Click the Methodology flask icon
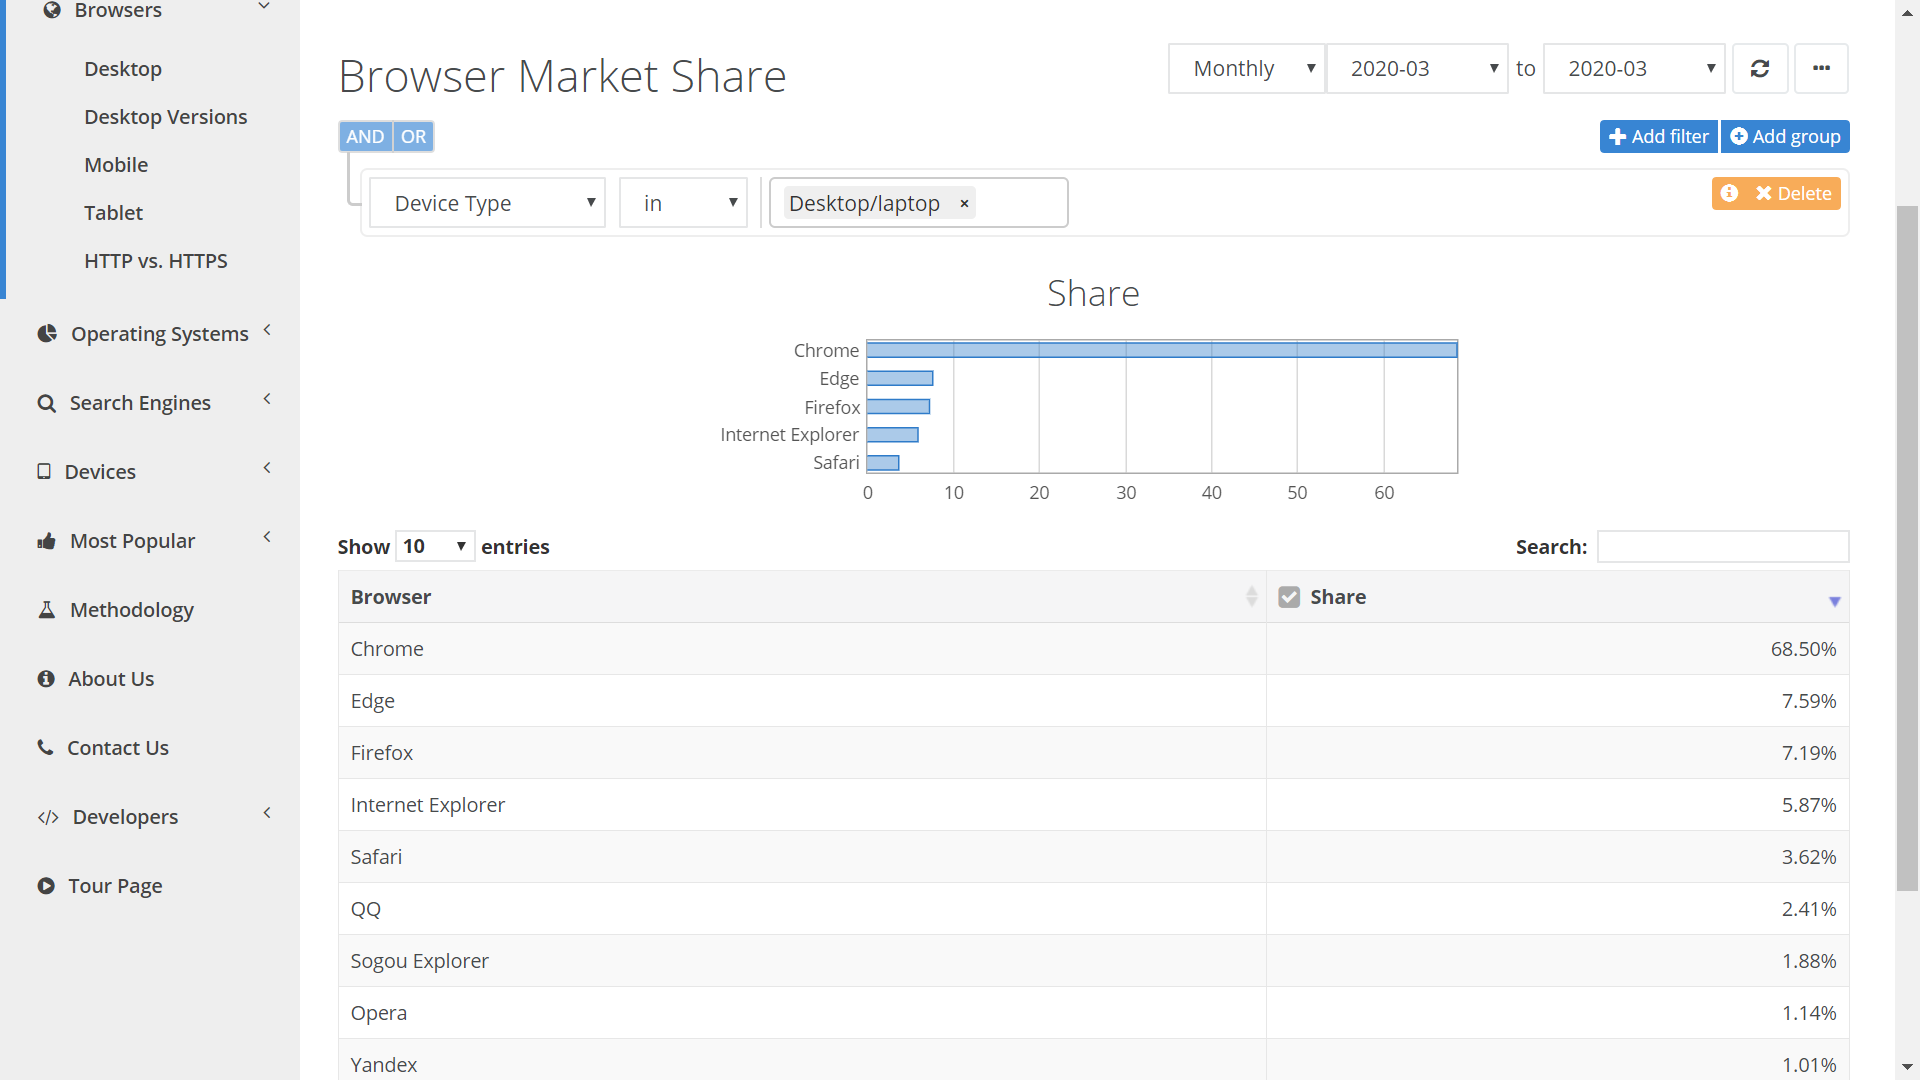The width and height of the screenshot is (1920, 1080). point(46,609)
